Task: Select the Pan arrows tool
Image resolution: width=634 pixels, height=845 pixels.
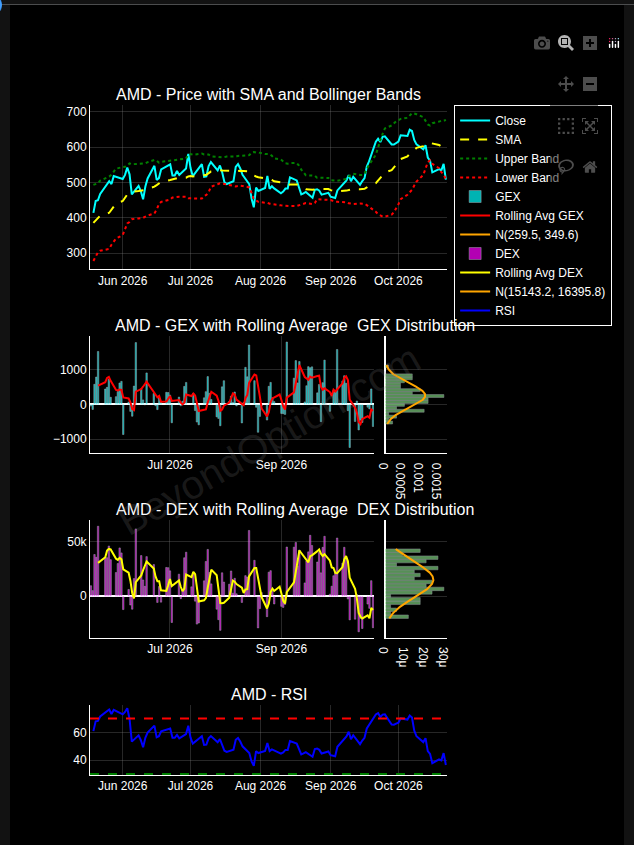Action: click(x=566, y=84)
